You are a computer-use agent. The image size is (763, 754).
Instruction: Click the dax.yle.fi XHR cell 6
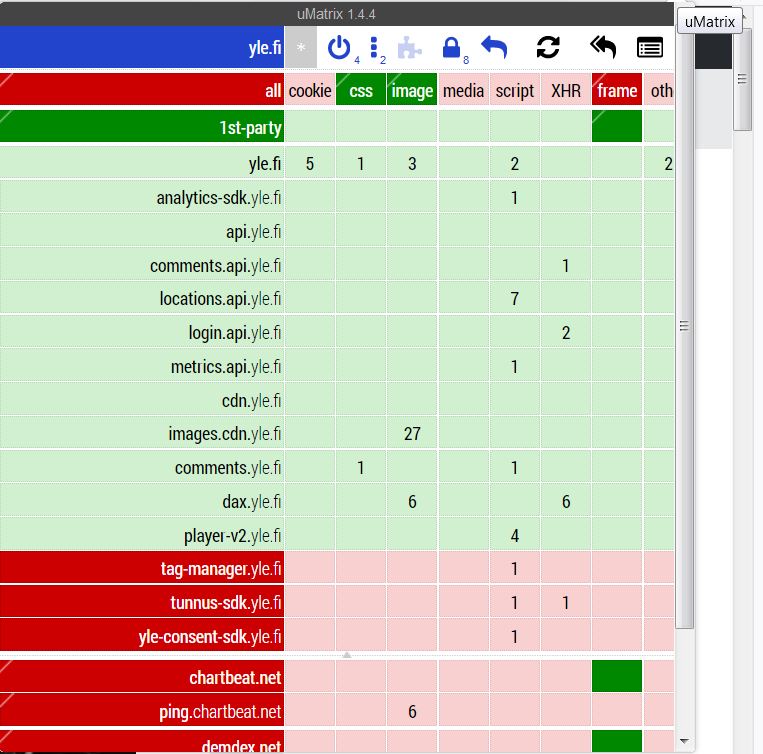coord(566,502)
